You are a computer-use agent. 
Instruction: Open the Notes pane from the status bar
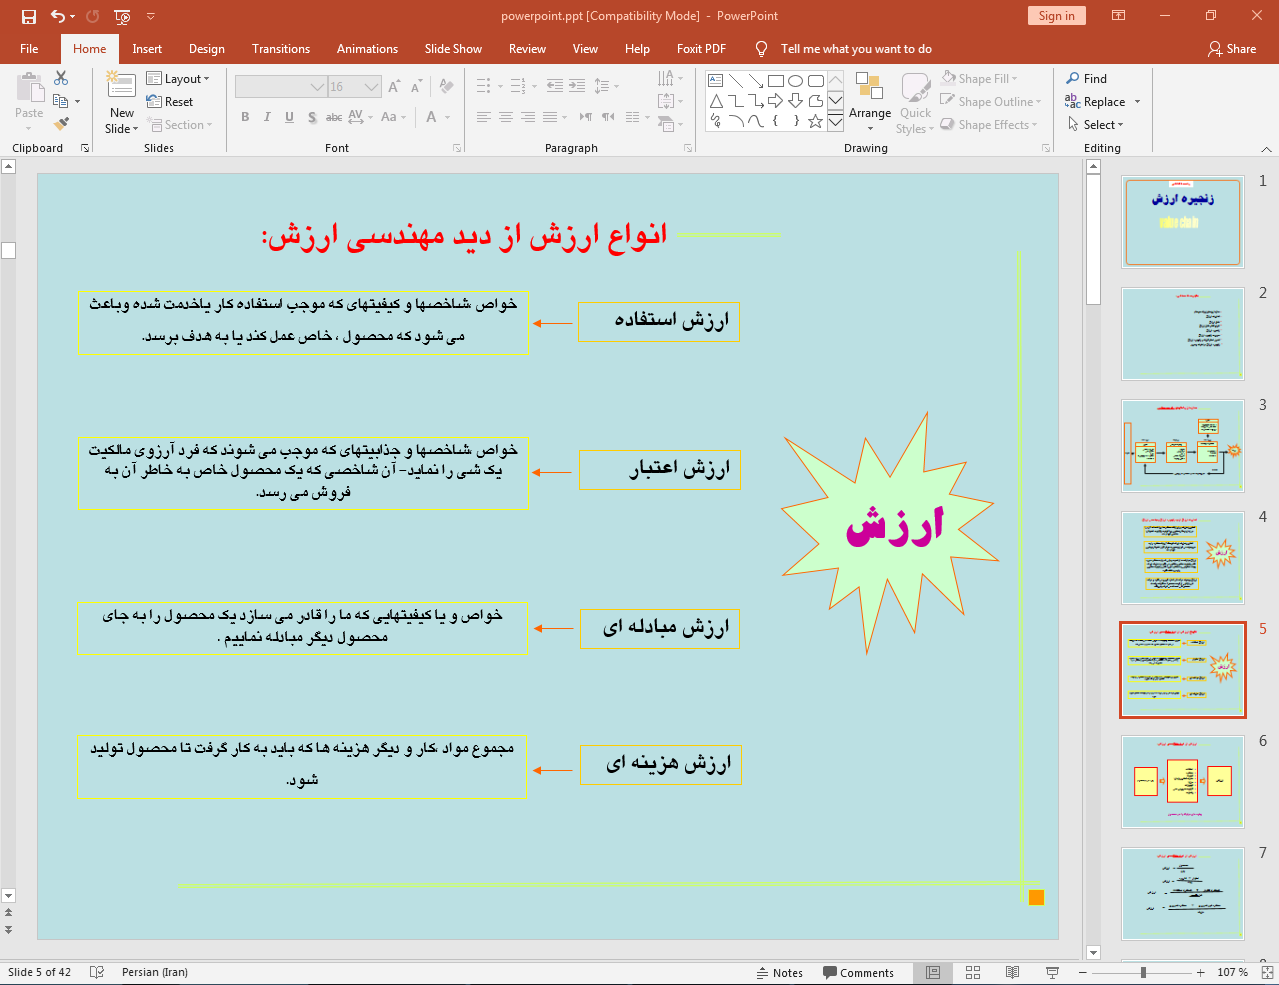click(780, 973)
